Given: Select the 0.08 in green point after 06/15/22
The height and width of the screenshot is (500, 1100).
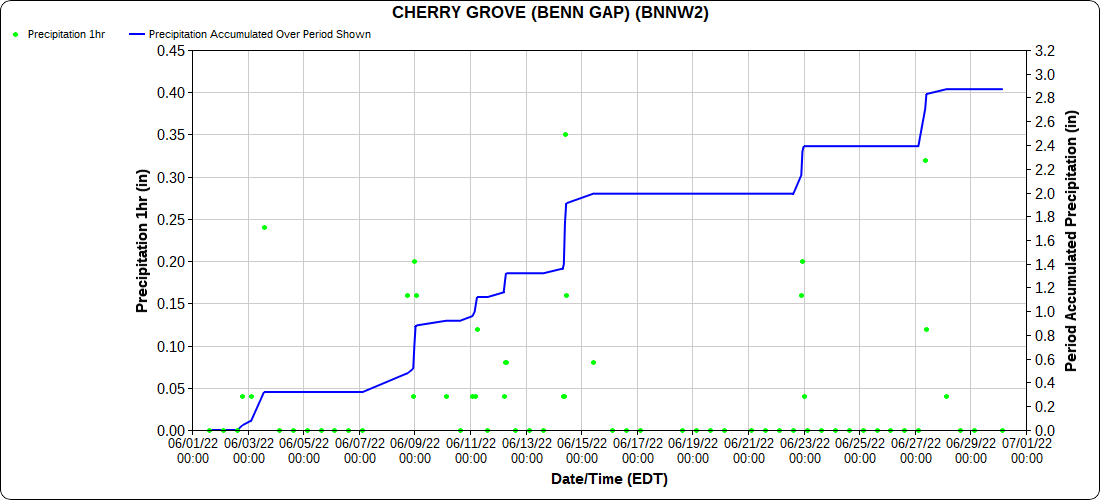Looking at the screenshot, I should point(593,362).
